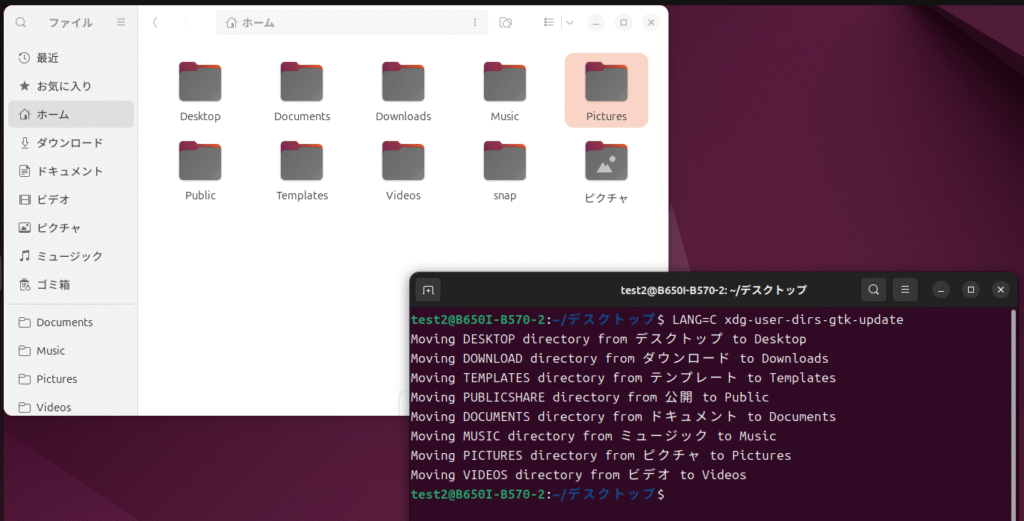The height and width of the screenshot is (521, 1024).
Task: Open the snap folder
Action: pyautogui.click(x=504, y=170)
